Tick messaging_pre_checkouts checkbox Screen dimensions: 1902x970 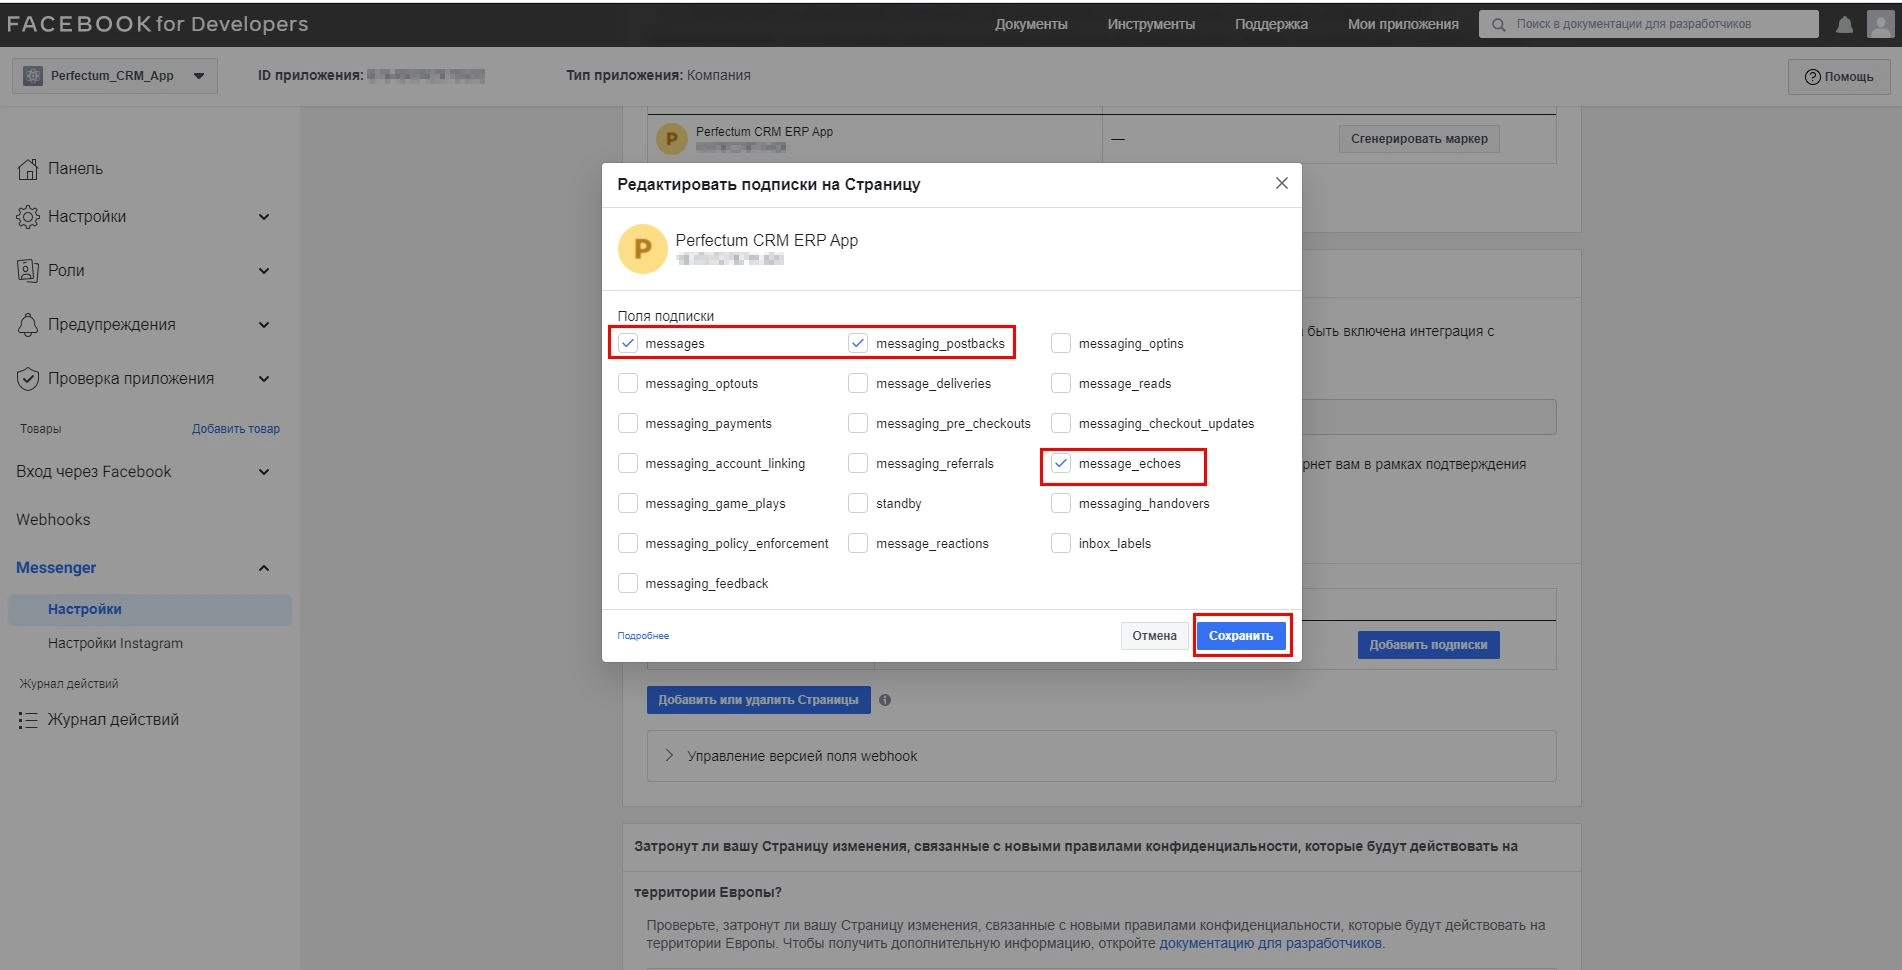tap(858, 423)
